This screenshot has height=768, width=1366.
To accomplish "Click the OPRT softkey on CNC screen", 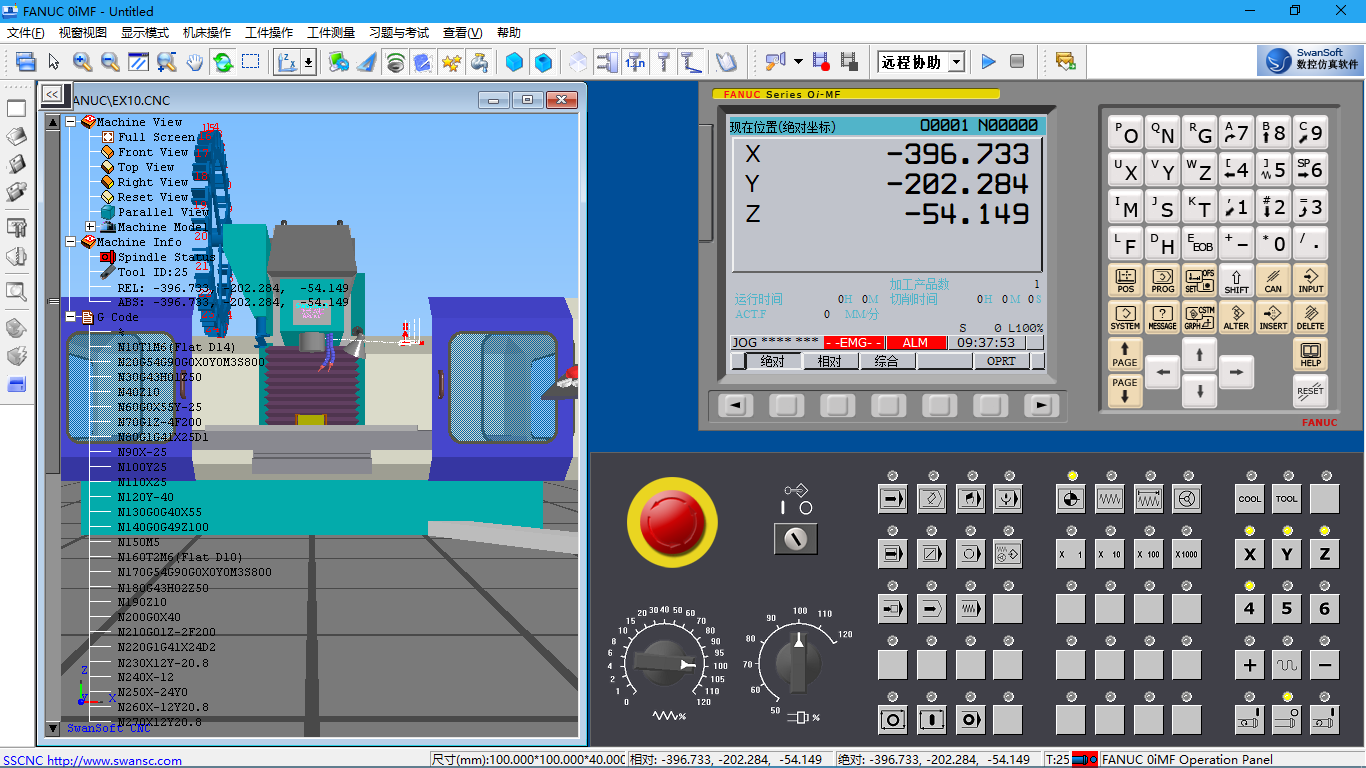I will (x=1001, y=361).
